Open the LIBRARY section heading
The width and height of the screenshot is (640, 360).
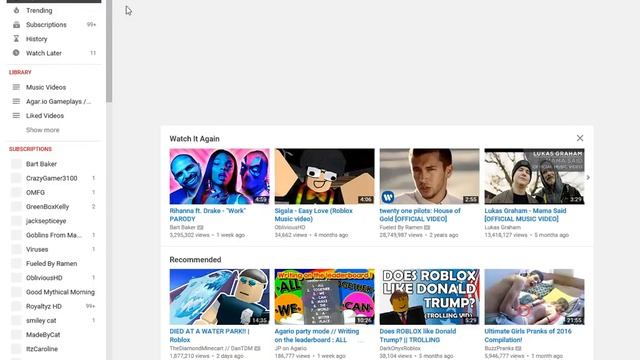20,72
